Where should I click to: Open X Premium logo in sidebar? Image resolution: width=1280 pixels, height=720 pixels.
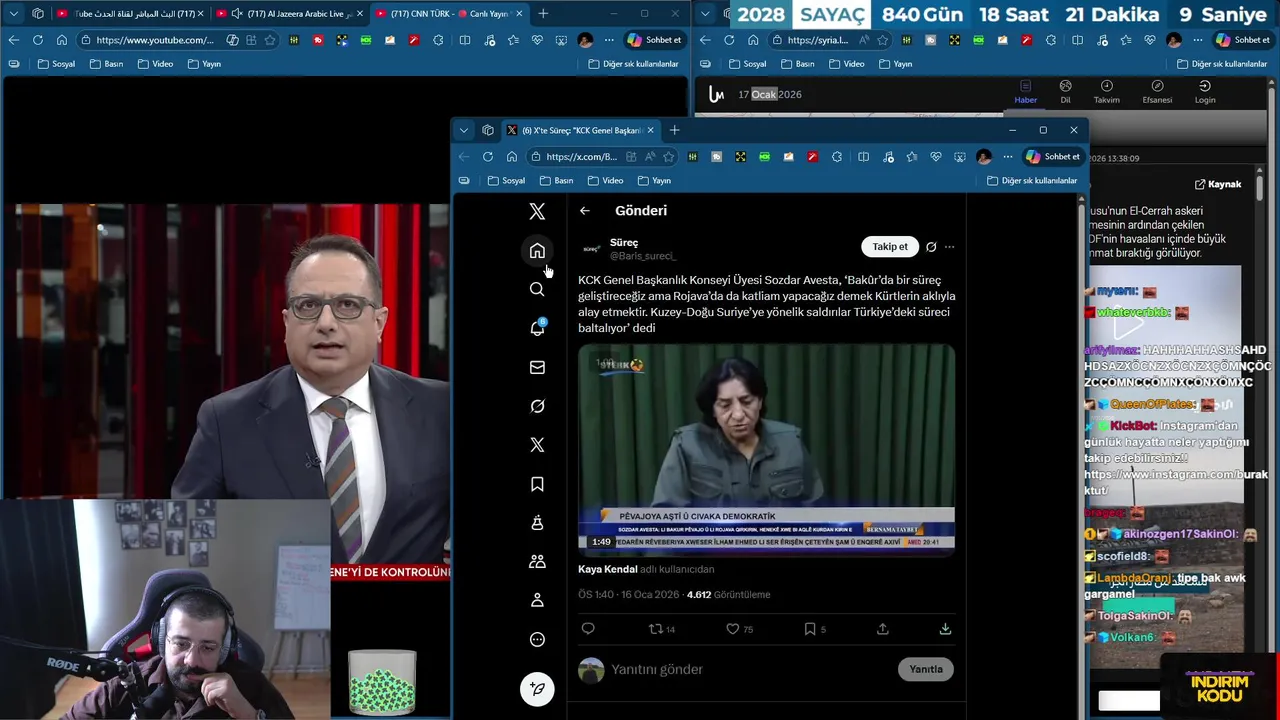point(537,445)
